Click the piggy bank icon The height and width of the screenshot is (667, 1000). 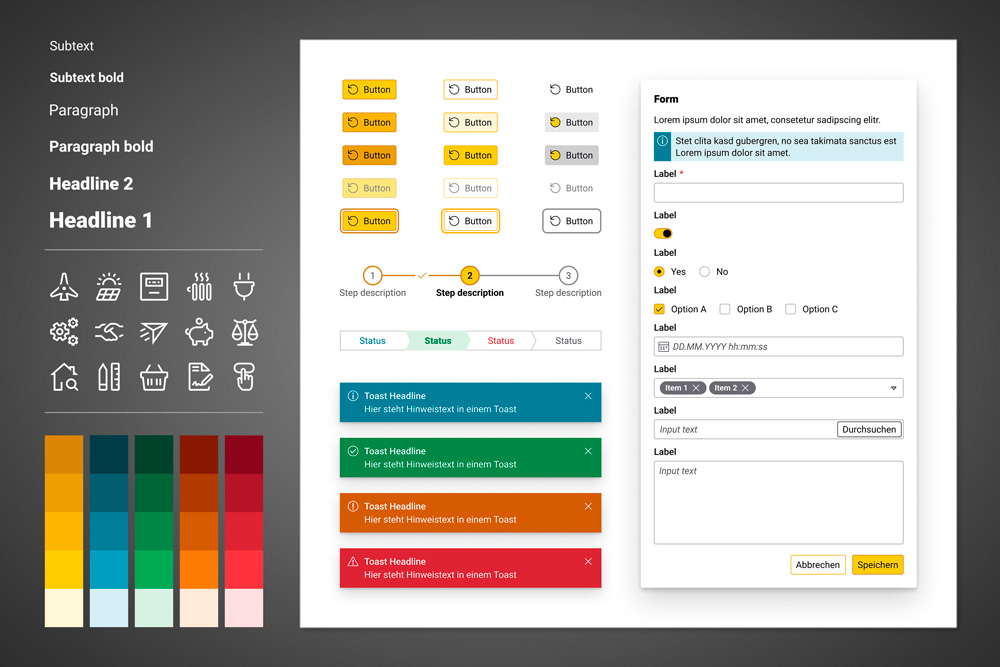coord(200,332)
